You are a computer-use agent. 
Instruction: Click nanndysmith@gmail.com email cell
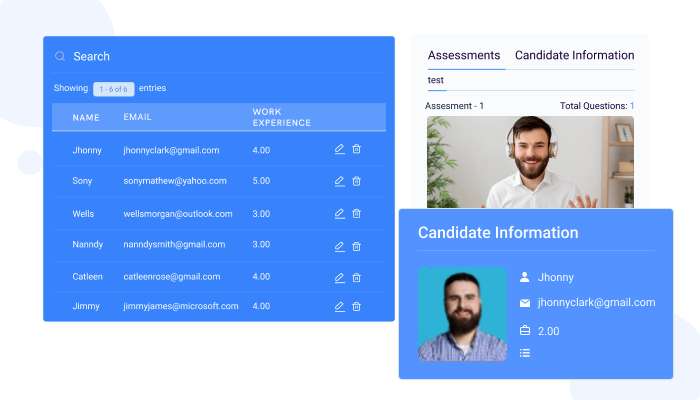click(x=174, y=244)
